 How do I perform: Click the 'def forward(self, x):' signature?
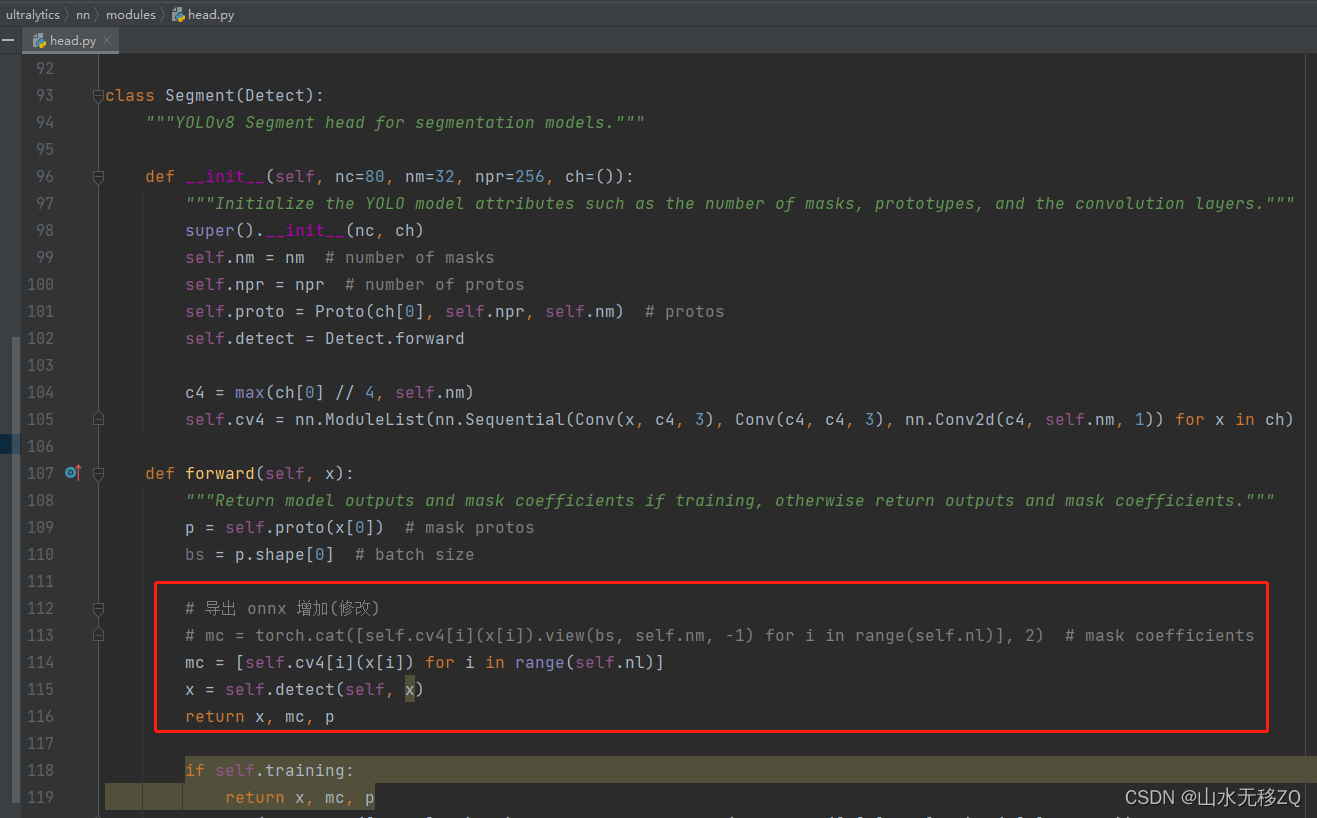250,474
